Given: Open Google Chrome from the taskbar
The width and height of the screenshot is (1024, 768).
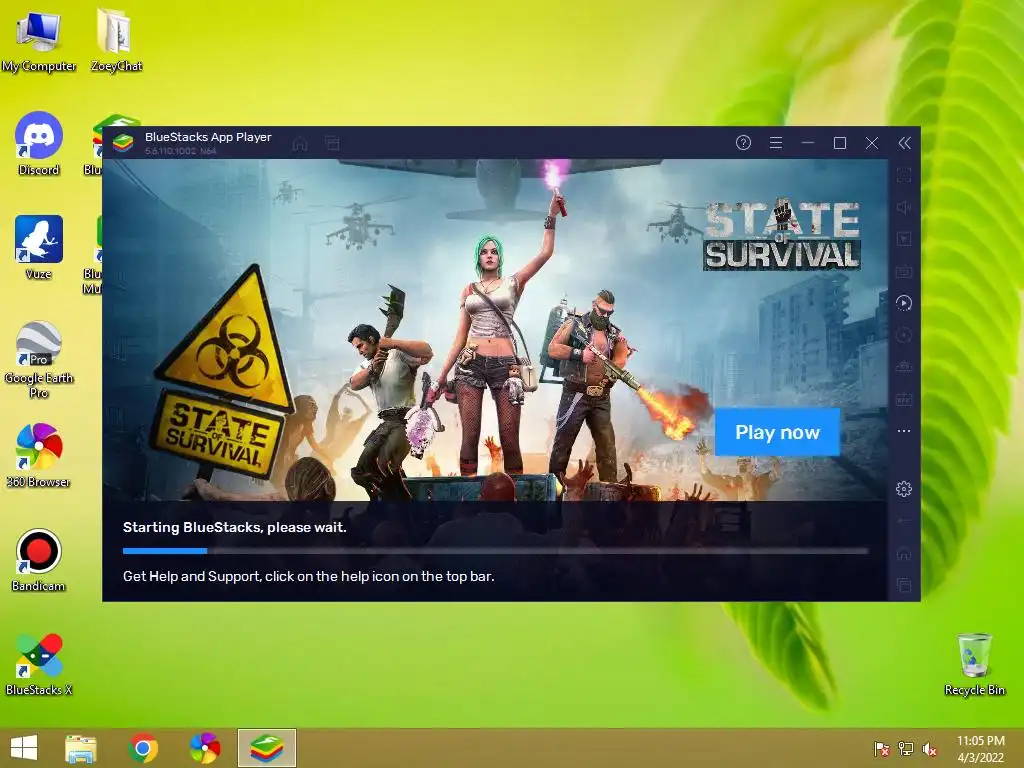Looking at the screenshot, I should [143, 748].
